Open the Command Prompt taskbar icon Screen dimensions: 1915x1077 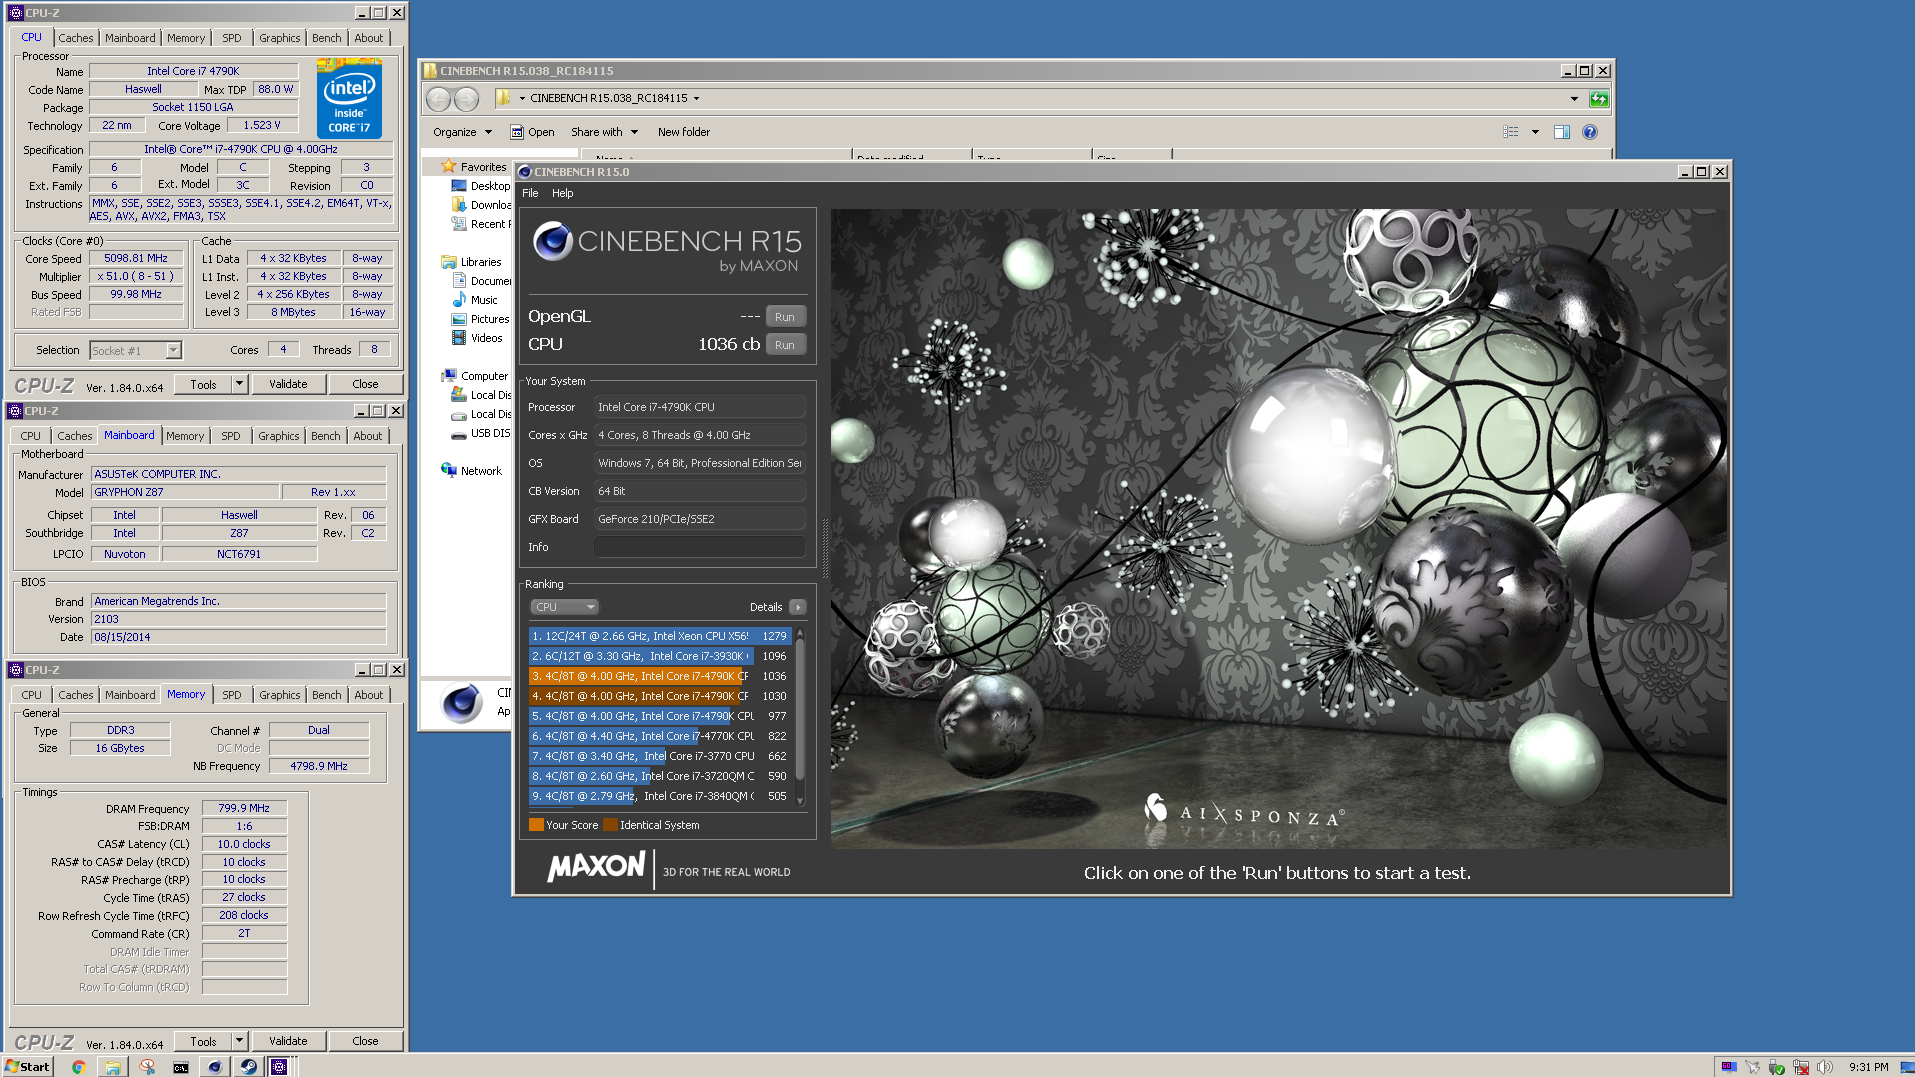(x=181, y=1067)
